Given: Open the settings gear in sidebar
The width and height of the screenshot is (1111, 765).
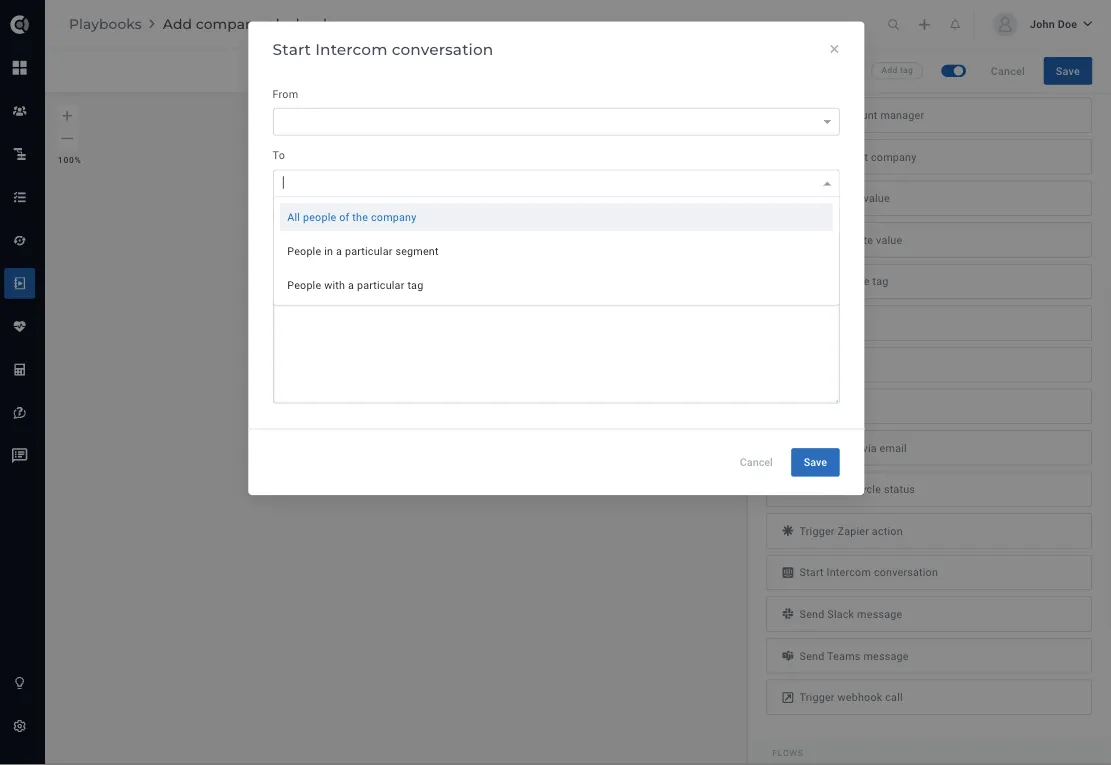Looking at the screenshot, I should 20,726.
